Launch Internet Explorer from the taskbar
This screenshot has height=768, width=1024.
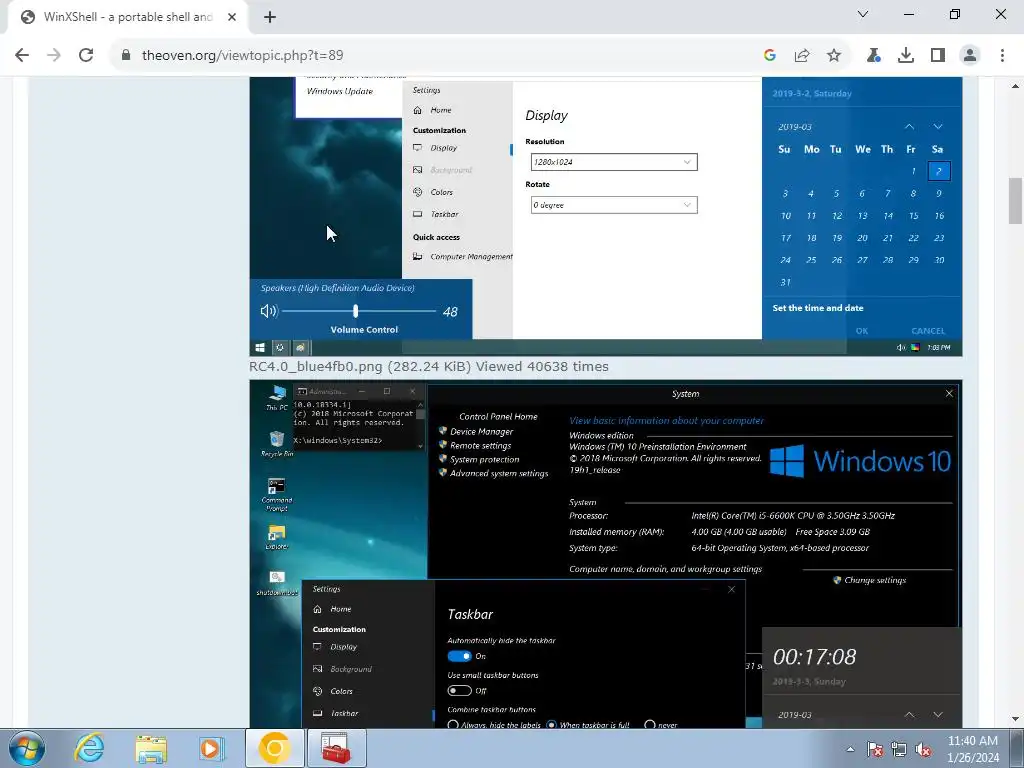[89, 748]
